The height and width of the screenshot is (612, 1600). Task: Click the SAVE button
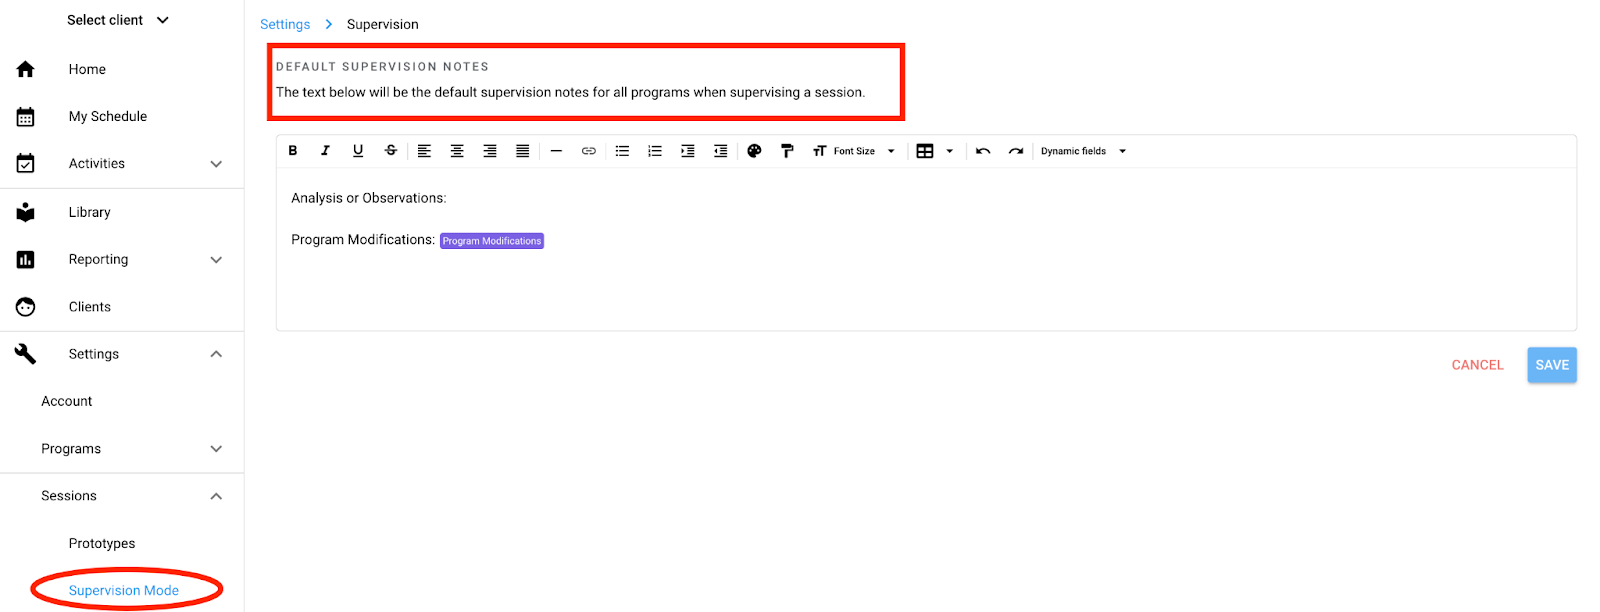point(1551,365)
